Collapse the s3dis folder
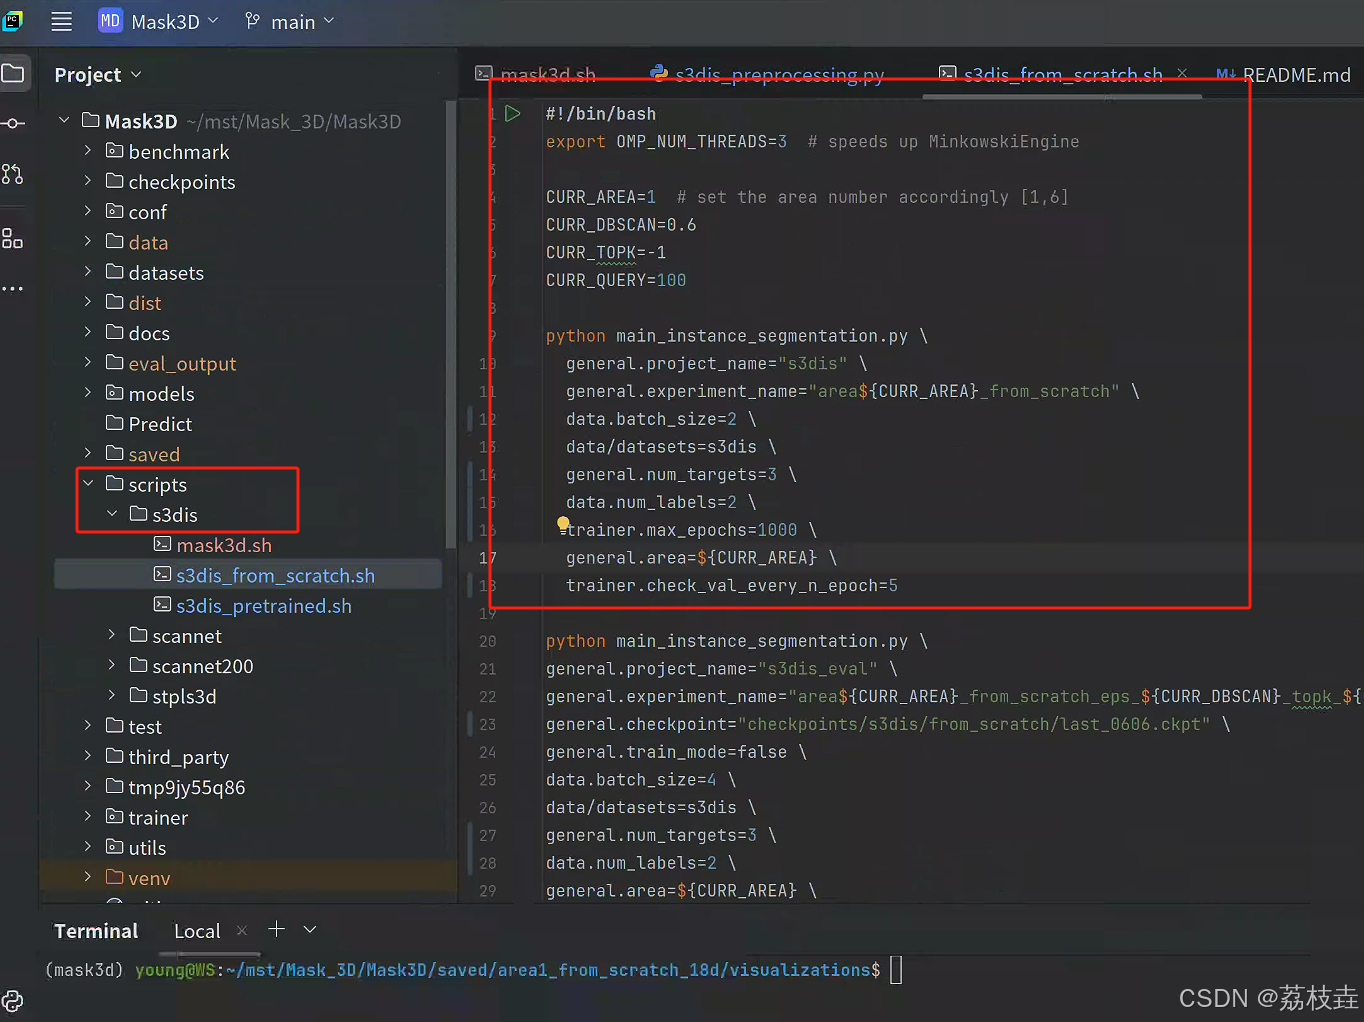This screenshot has height=1022, width=1364. tap(112, 514)
